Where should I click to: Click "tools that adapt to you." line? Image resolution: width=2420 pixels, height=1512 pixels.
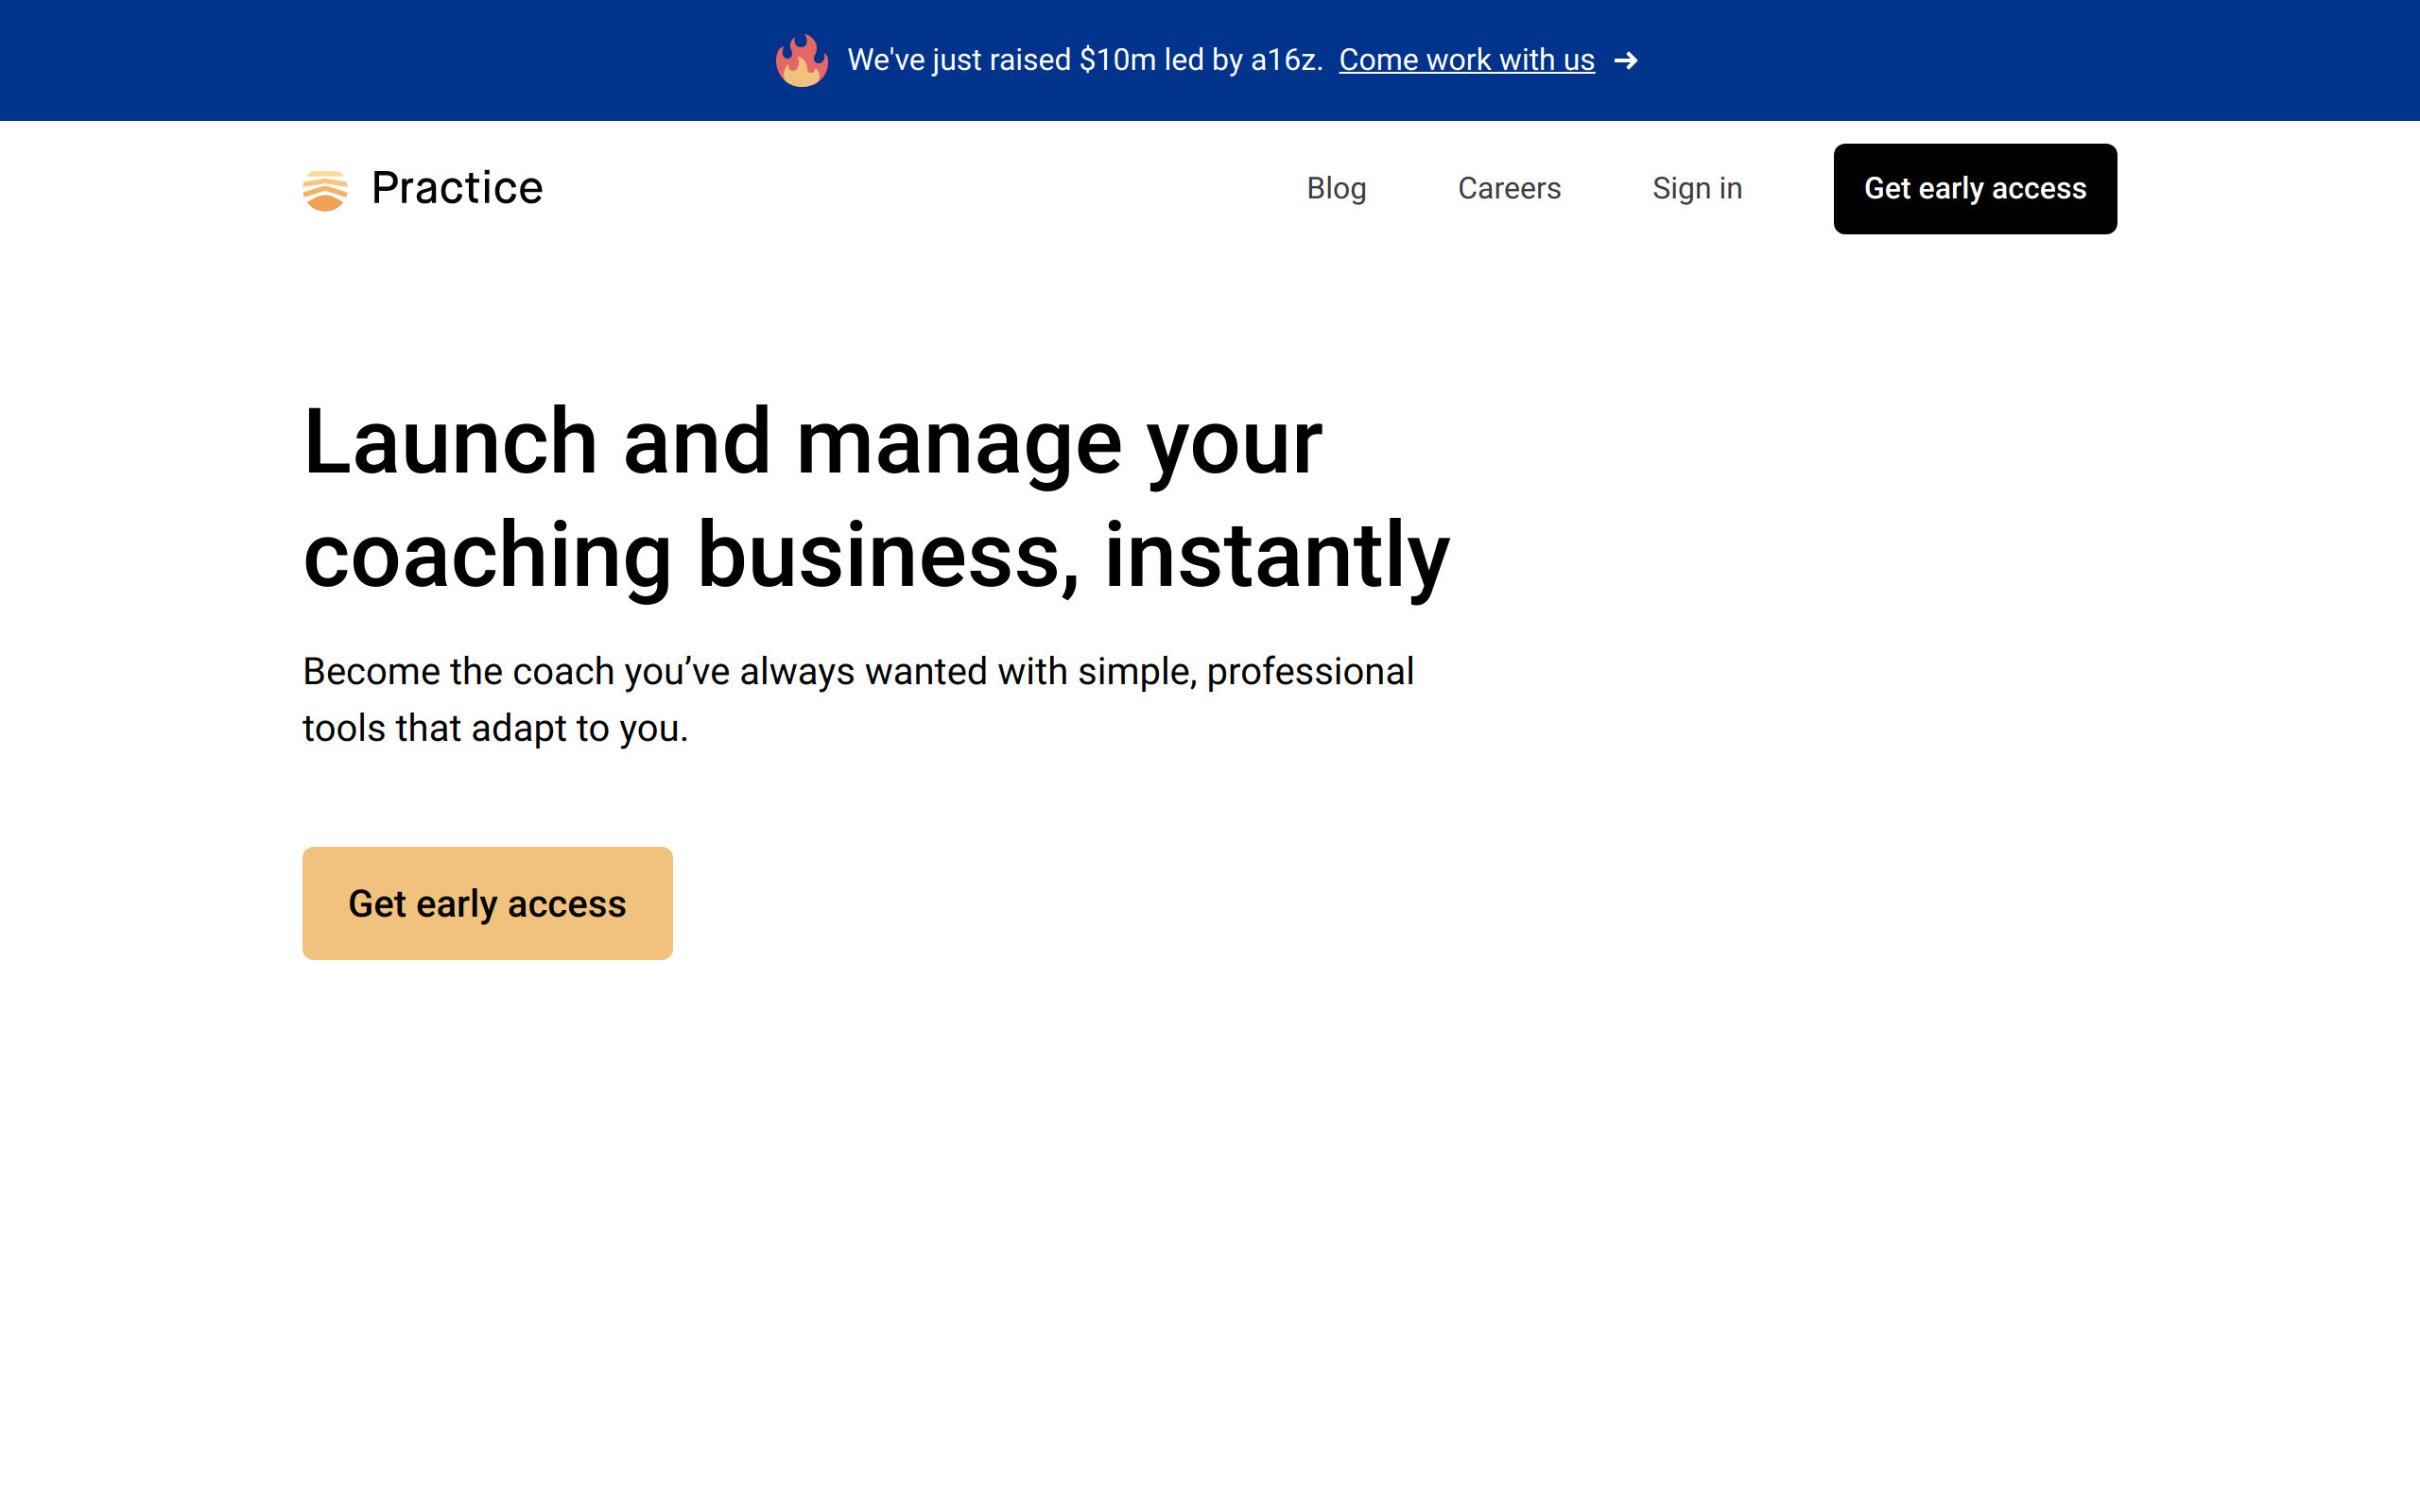495,728
